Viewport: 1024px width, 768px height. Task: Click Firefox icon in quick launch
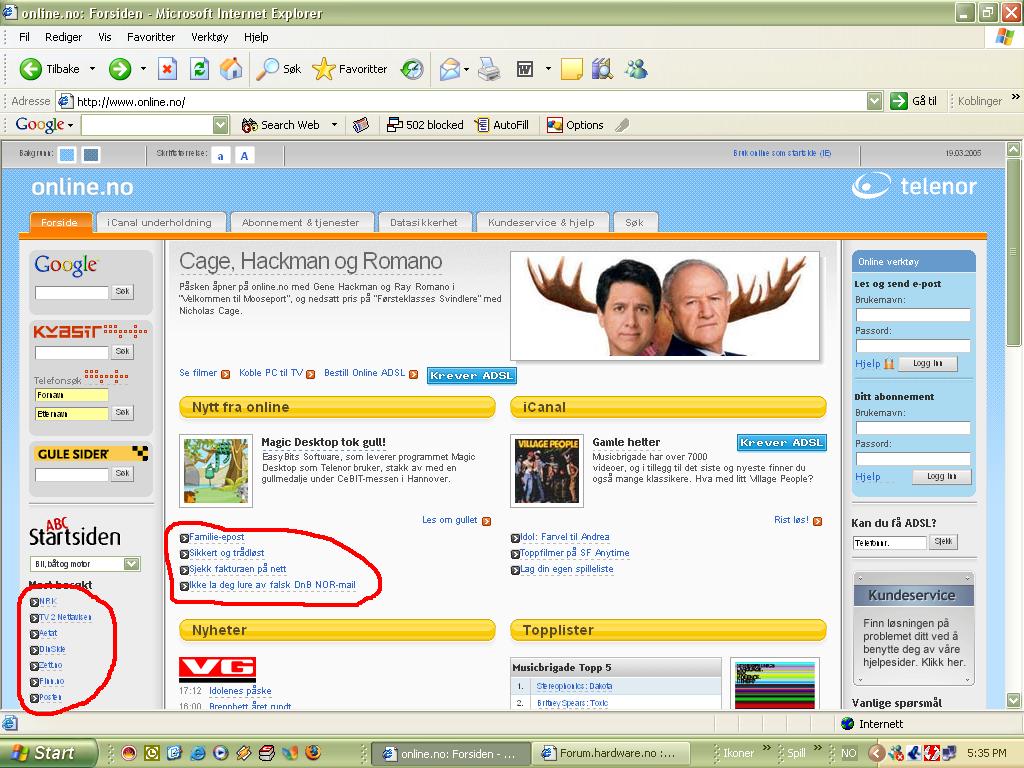click(313, 753)
